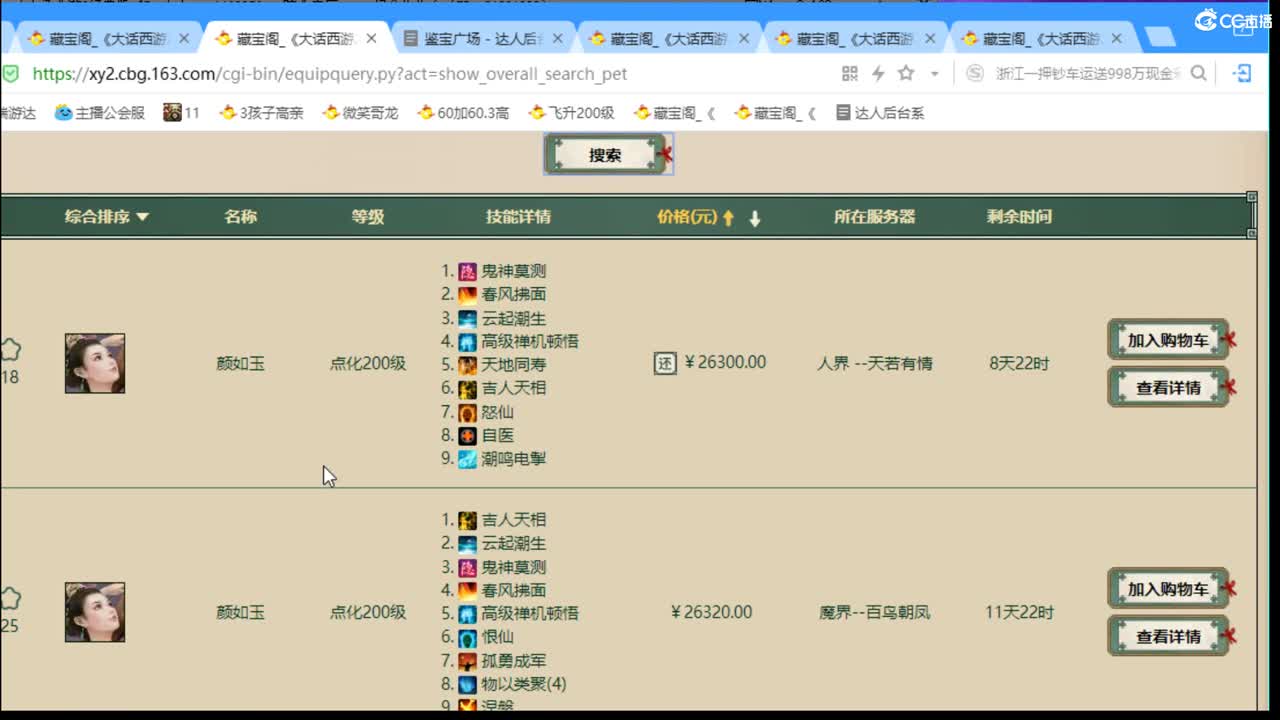Image resolution: width=1280 pixels, height=720 pixels.
Task: Click the 春风拂面 skill icon in the ¥26300.00 row
Action: click(467, 295)
